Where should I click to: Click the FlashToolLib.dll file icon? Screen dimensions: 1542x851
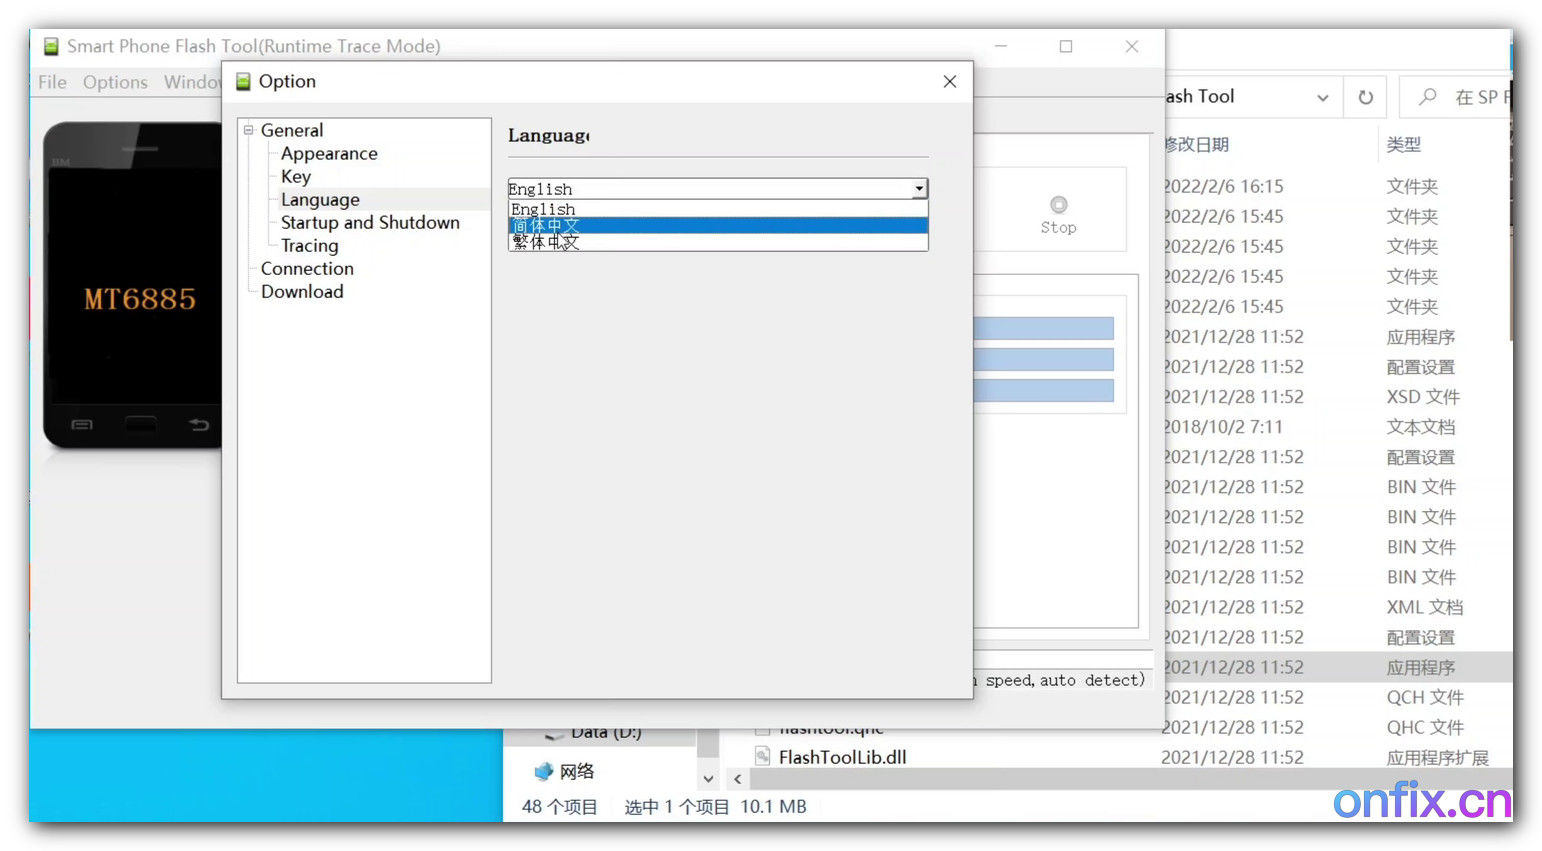(762, 757)
